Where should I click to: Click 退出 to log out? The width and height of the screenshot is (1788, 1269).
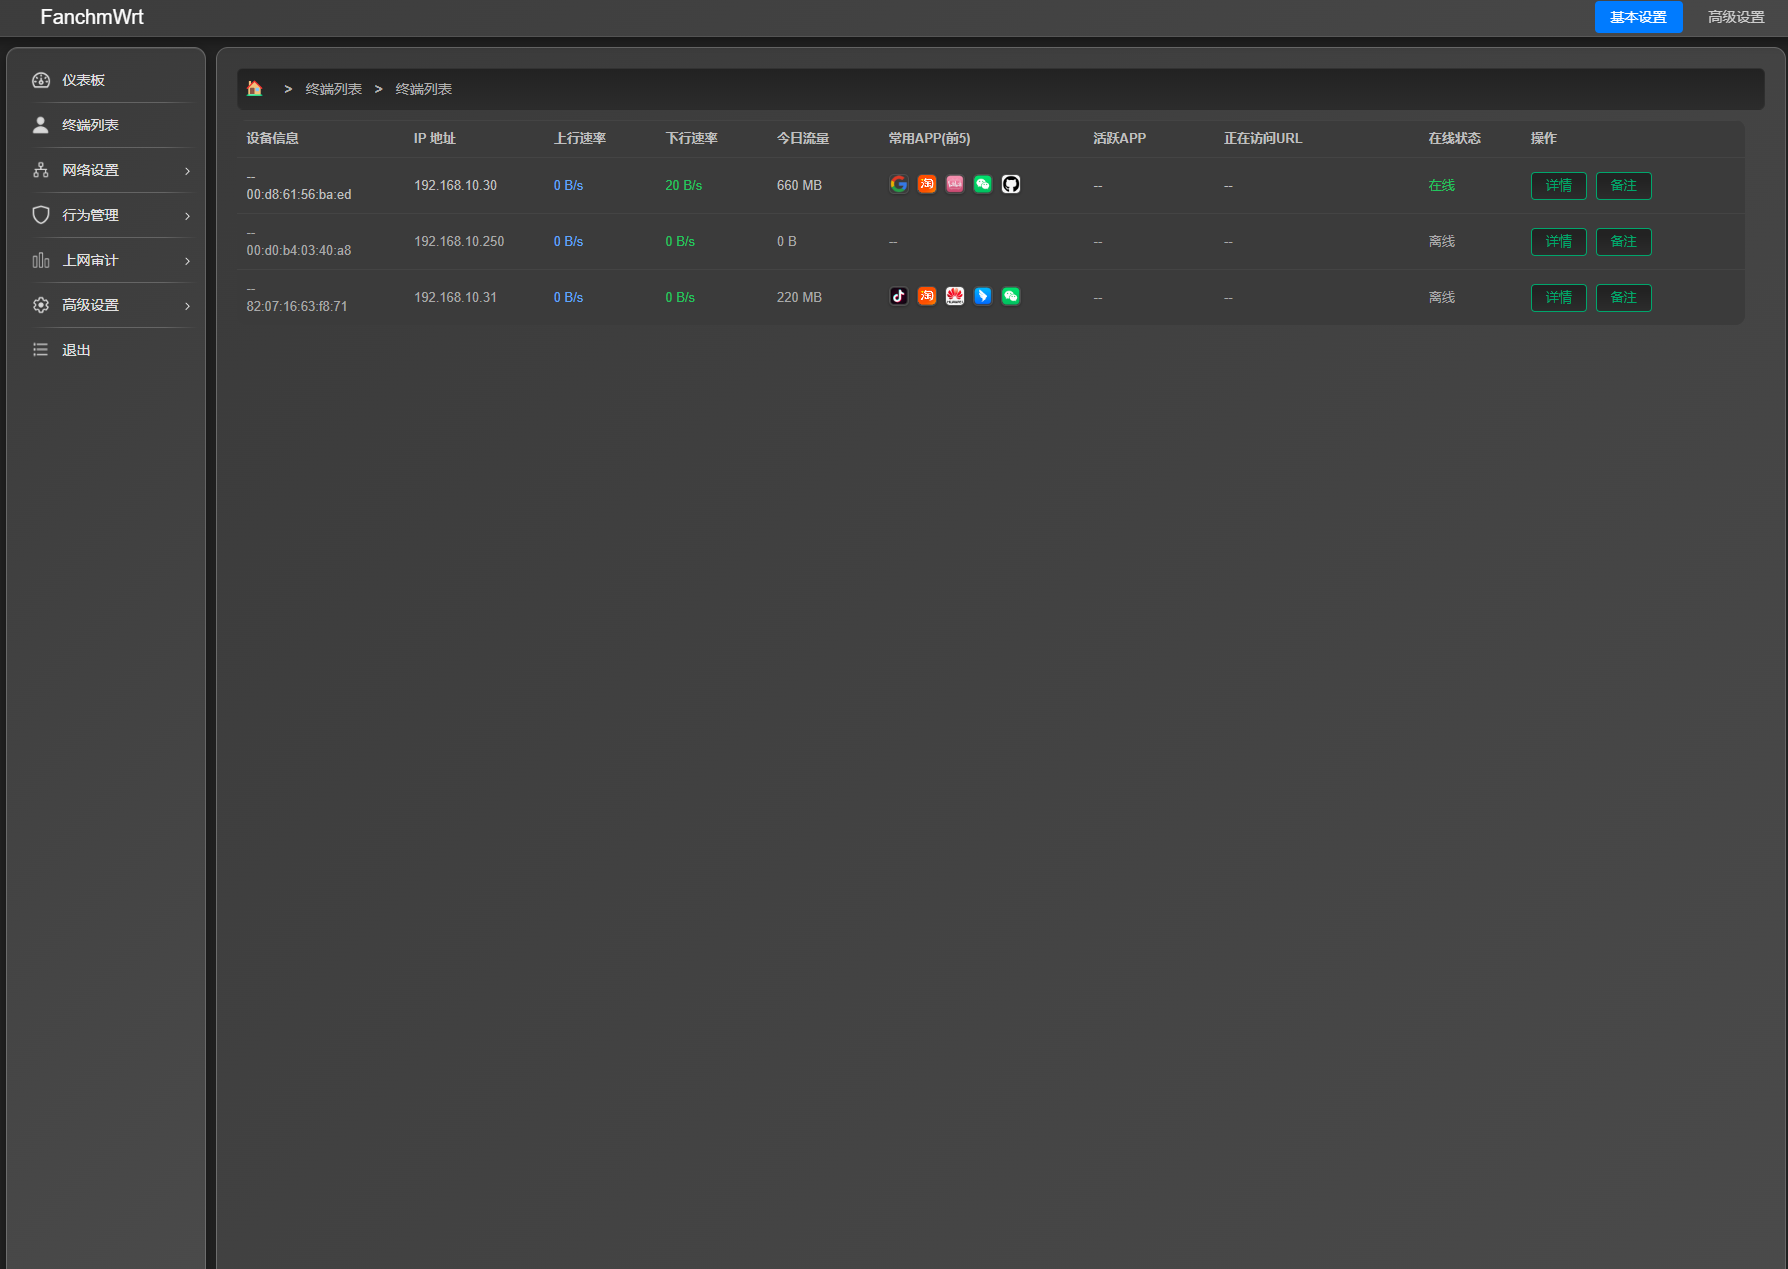tap(76, 350)
